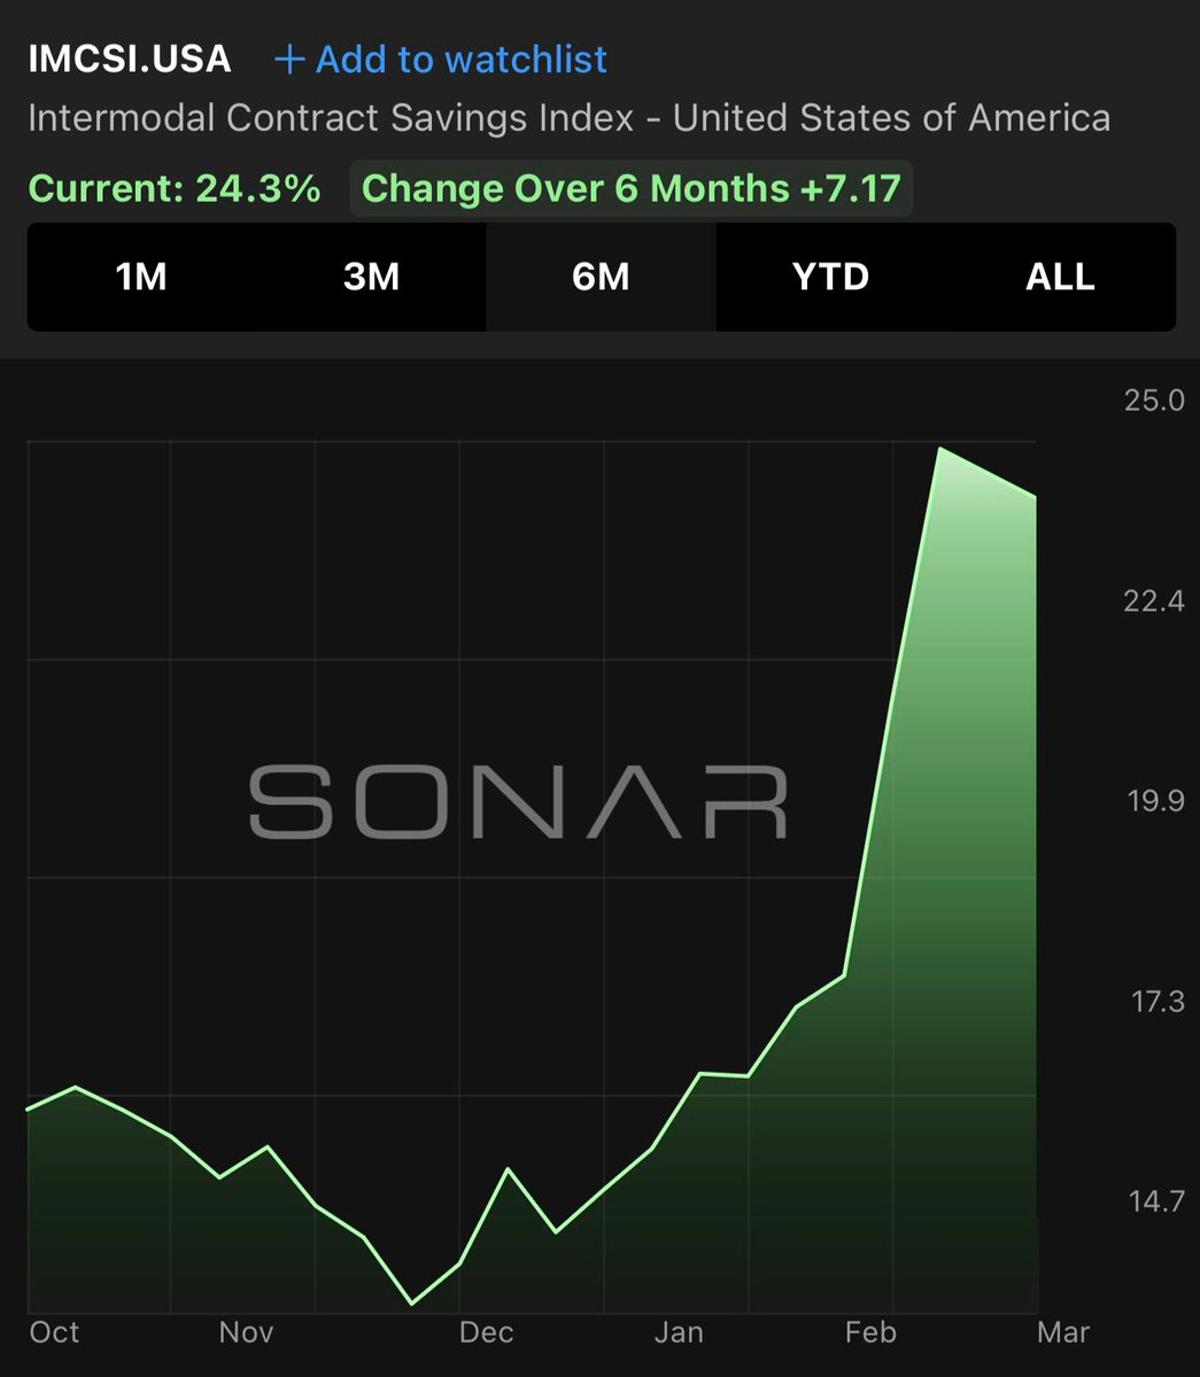Click the Oct label on the x-axis

click(54, 1333)
